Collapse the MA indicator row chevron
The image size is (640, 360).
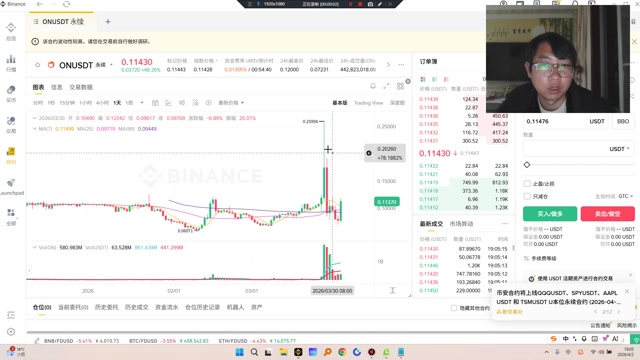click(x=35, y=129)
